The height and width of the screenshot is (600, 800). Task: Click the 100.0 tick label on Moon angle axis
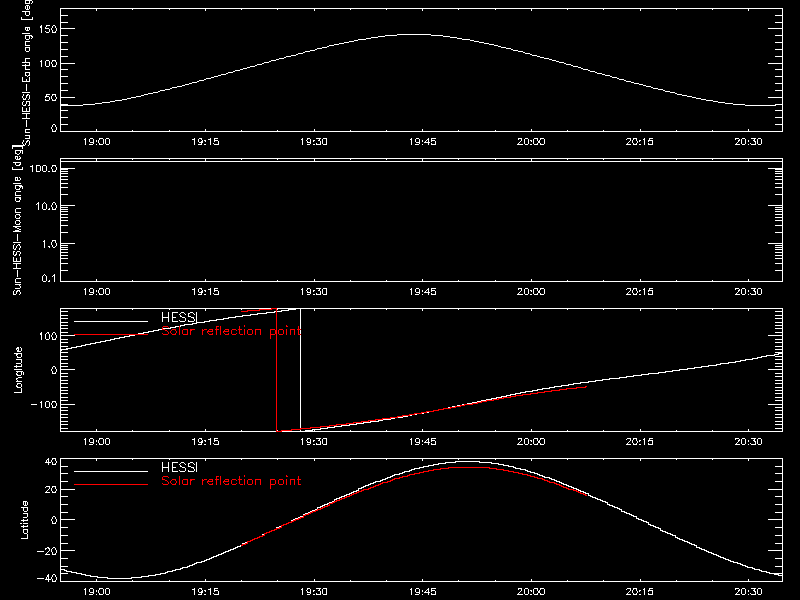43,169
